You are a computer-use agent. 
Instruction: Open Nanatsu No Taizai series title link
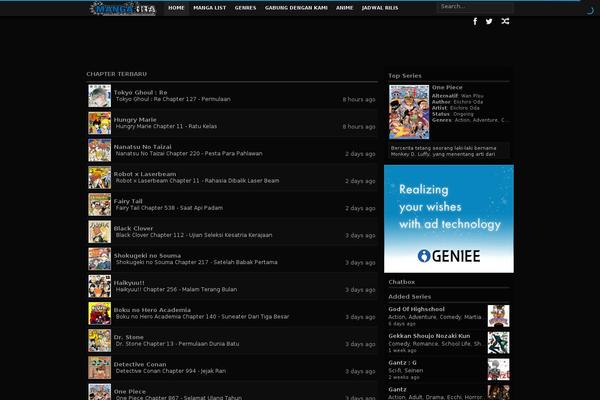(142, 147)
